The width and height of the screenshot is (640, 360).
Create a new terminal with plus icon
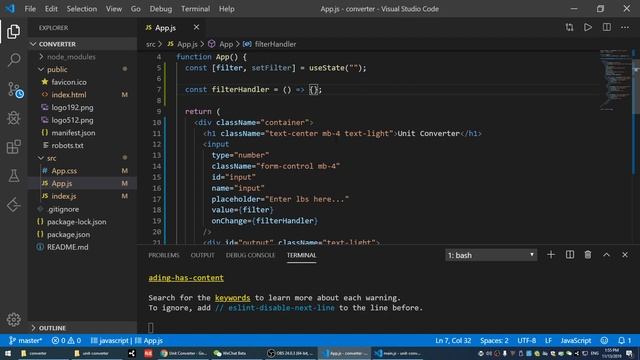[x=551, y=255]
